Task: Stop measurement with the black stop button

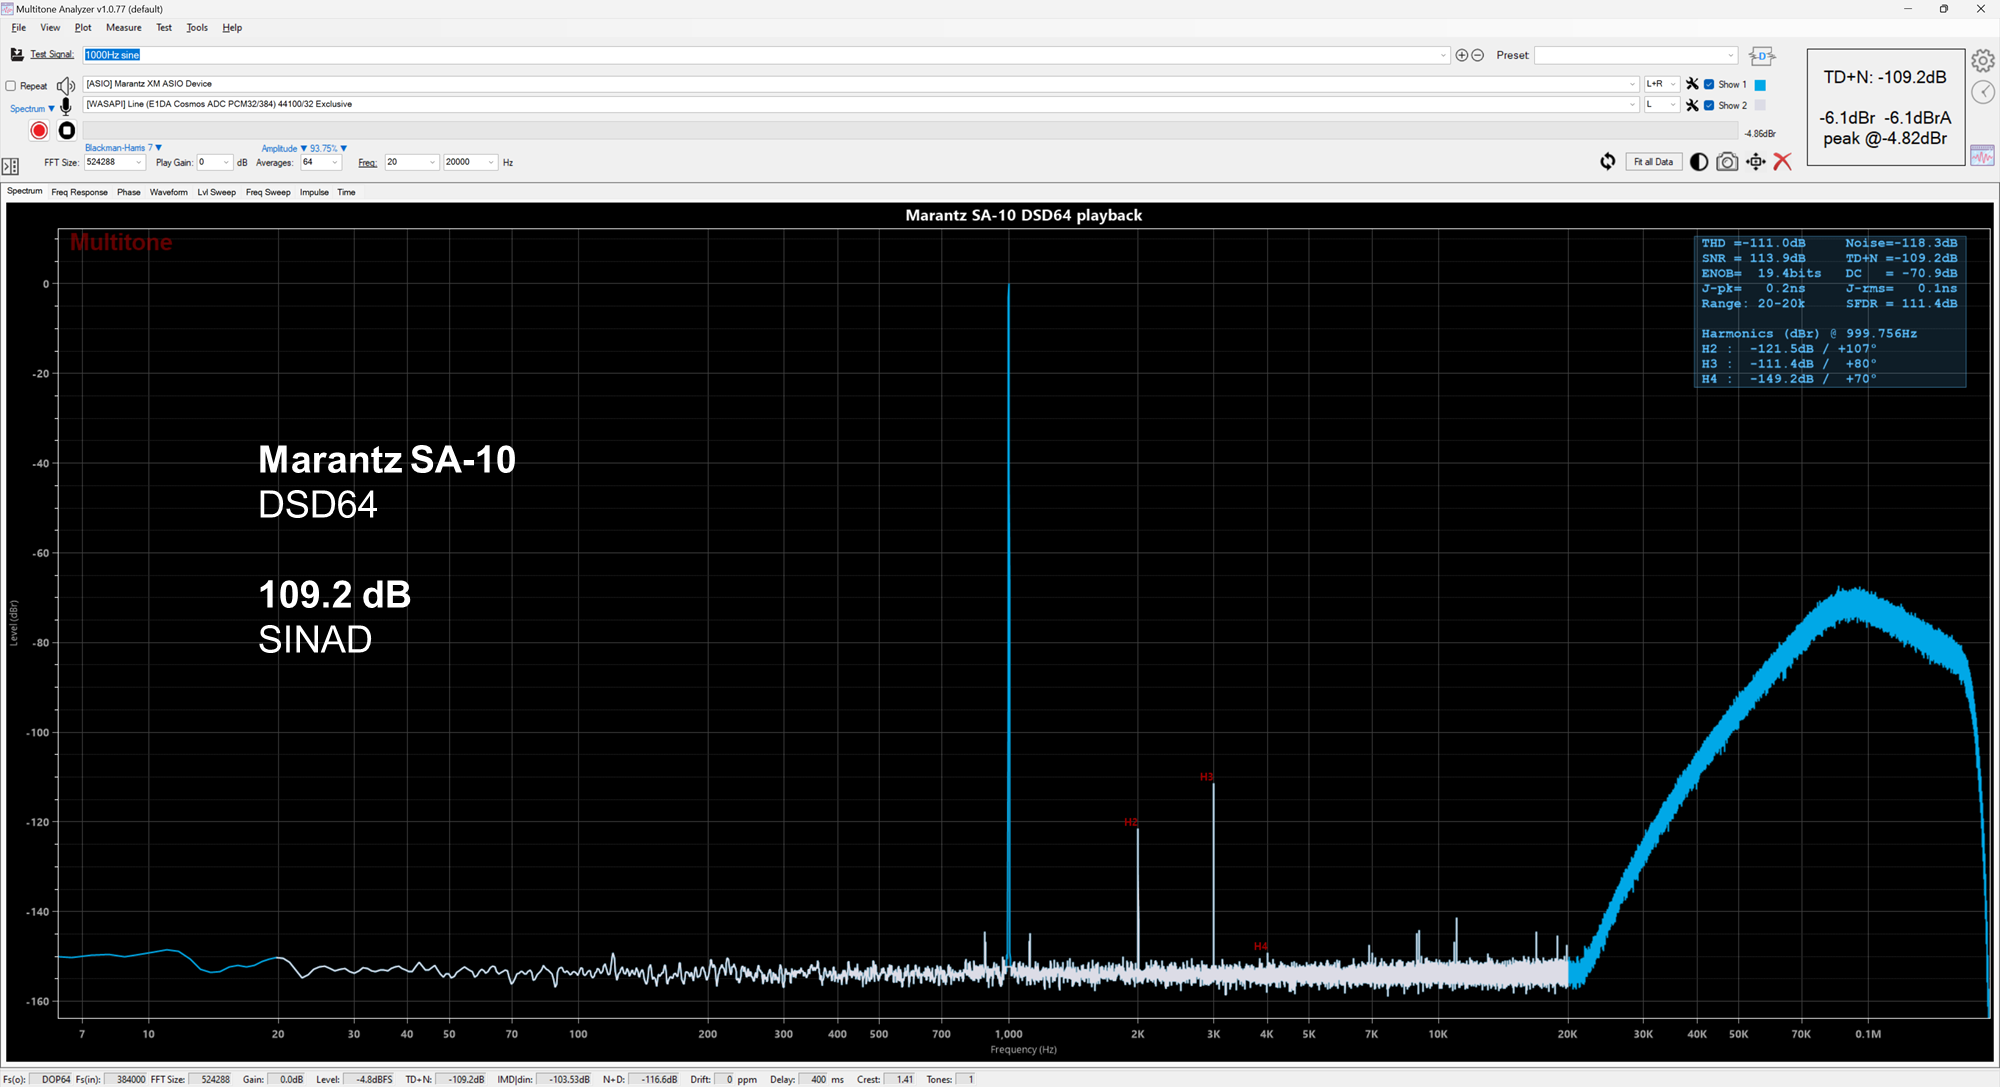Action: click(67, 130)
